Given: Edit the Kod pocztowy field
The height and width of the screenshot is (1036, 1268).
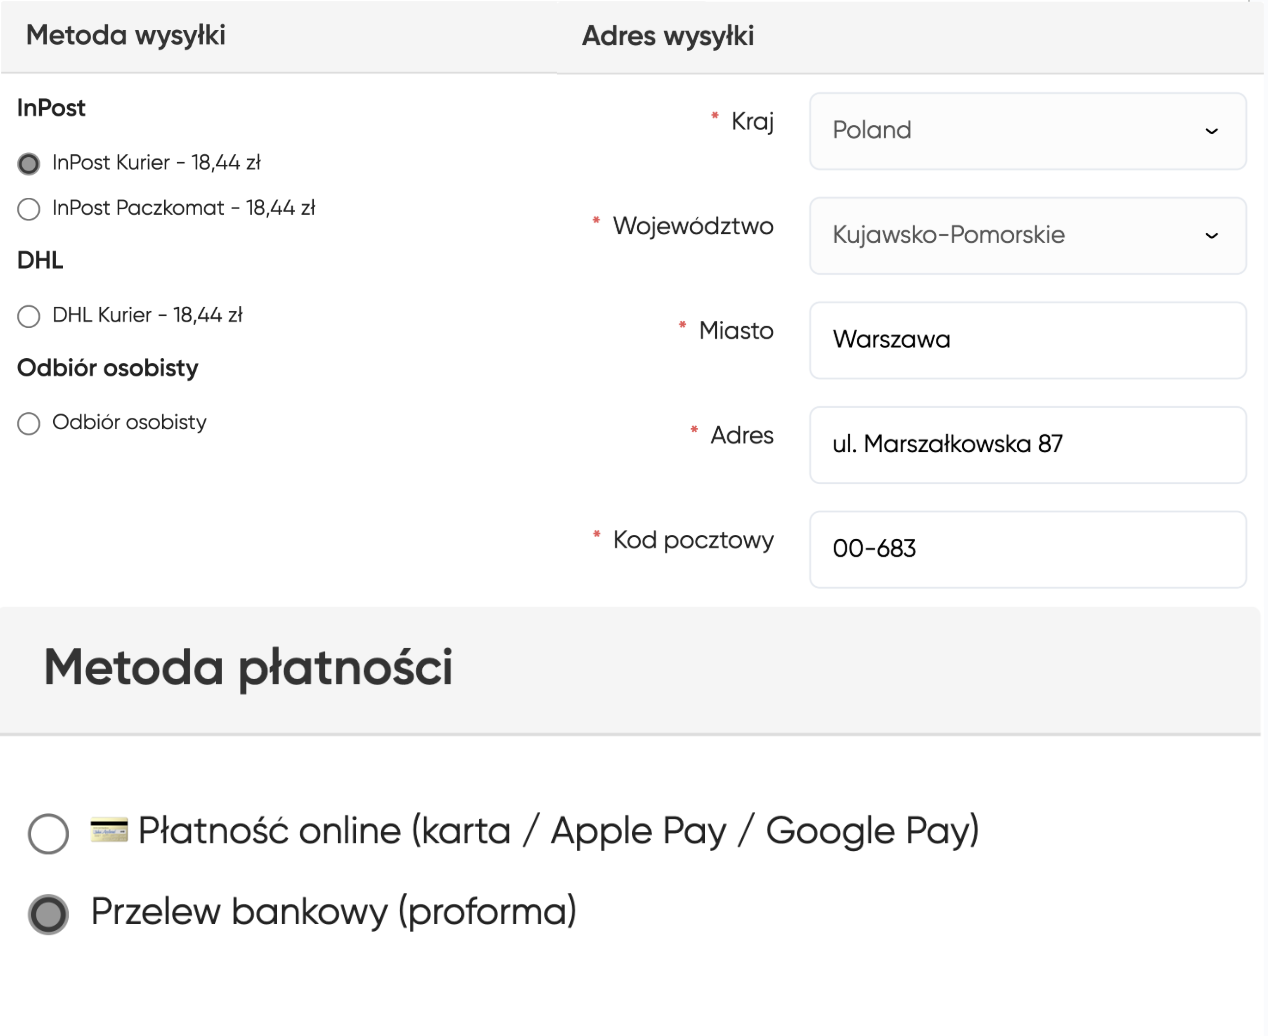Looking at the screenshot, I should pos(1027,549).
